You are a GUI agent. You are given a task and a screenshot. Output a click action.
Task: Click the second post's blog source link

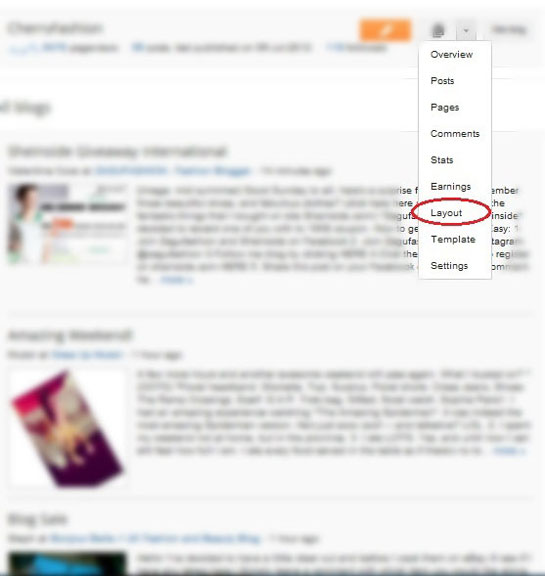pyautogui.click(x=87, y=354)
